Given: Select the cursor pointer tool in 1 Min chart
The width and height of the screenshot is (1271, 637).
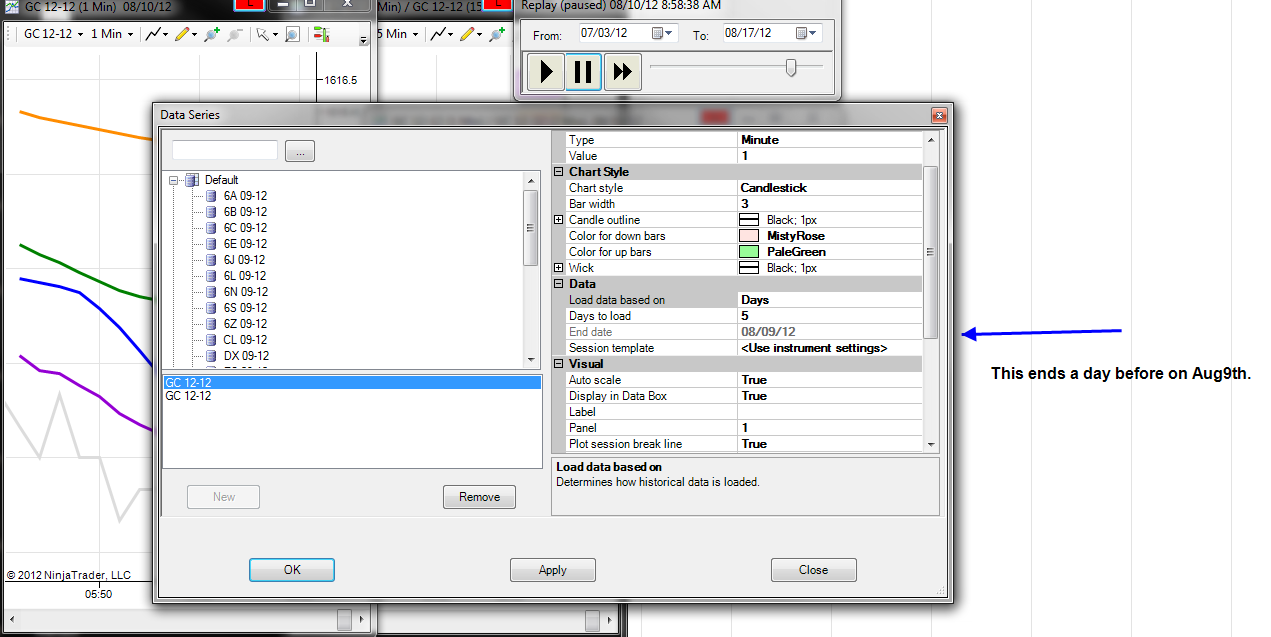Looking at the screenshot, I should [262, 34].
